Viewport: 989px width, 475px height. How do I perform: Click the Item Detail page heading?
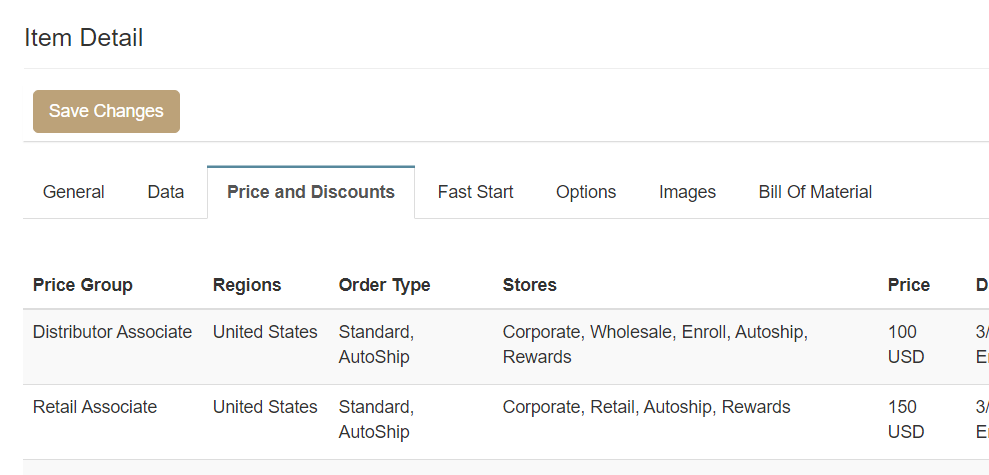(x=84, y=38)
